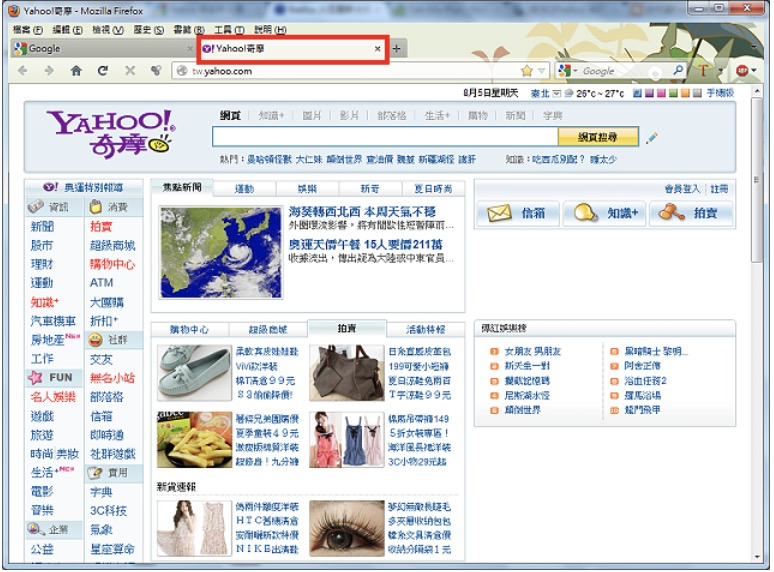Go forward with the forward arrow

pos(48,71)
